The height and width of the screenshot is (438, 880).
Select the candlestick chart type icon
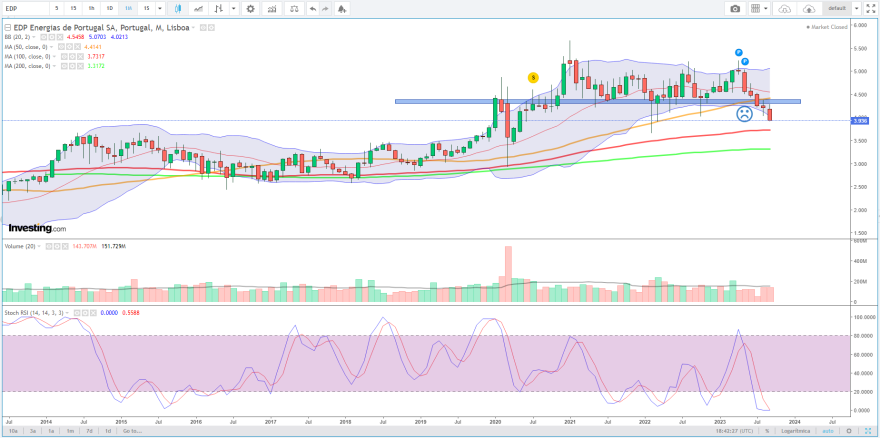tap(178, 8)
